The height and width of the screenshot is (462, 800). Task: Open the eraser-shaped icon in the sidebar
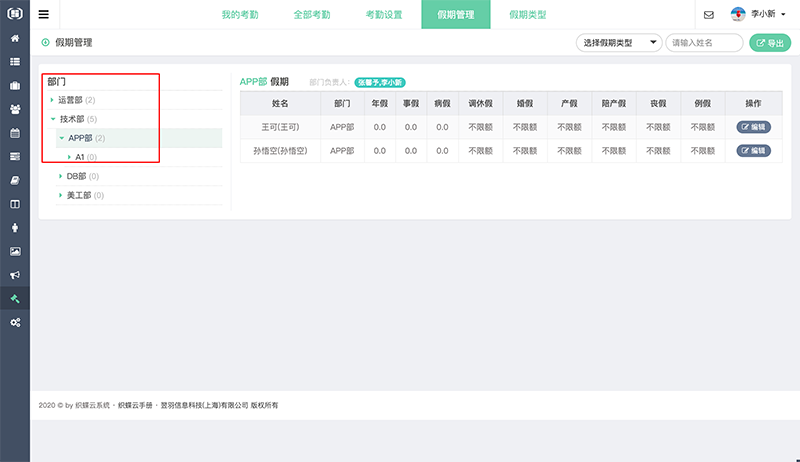pos(15,180)
